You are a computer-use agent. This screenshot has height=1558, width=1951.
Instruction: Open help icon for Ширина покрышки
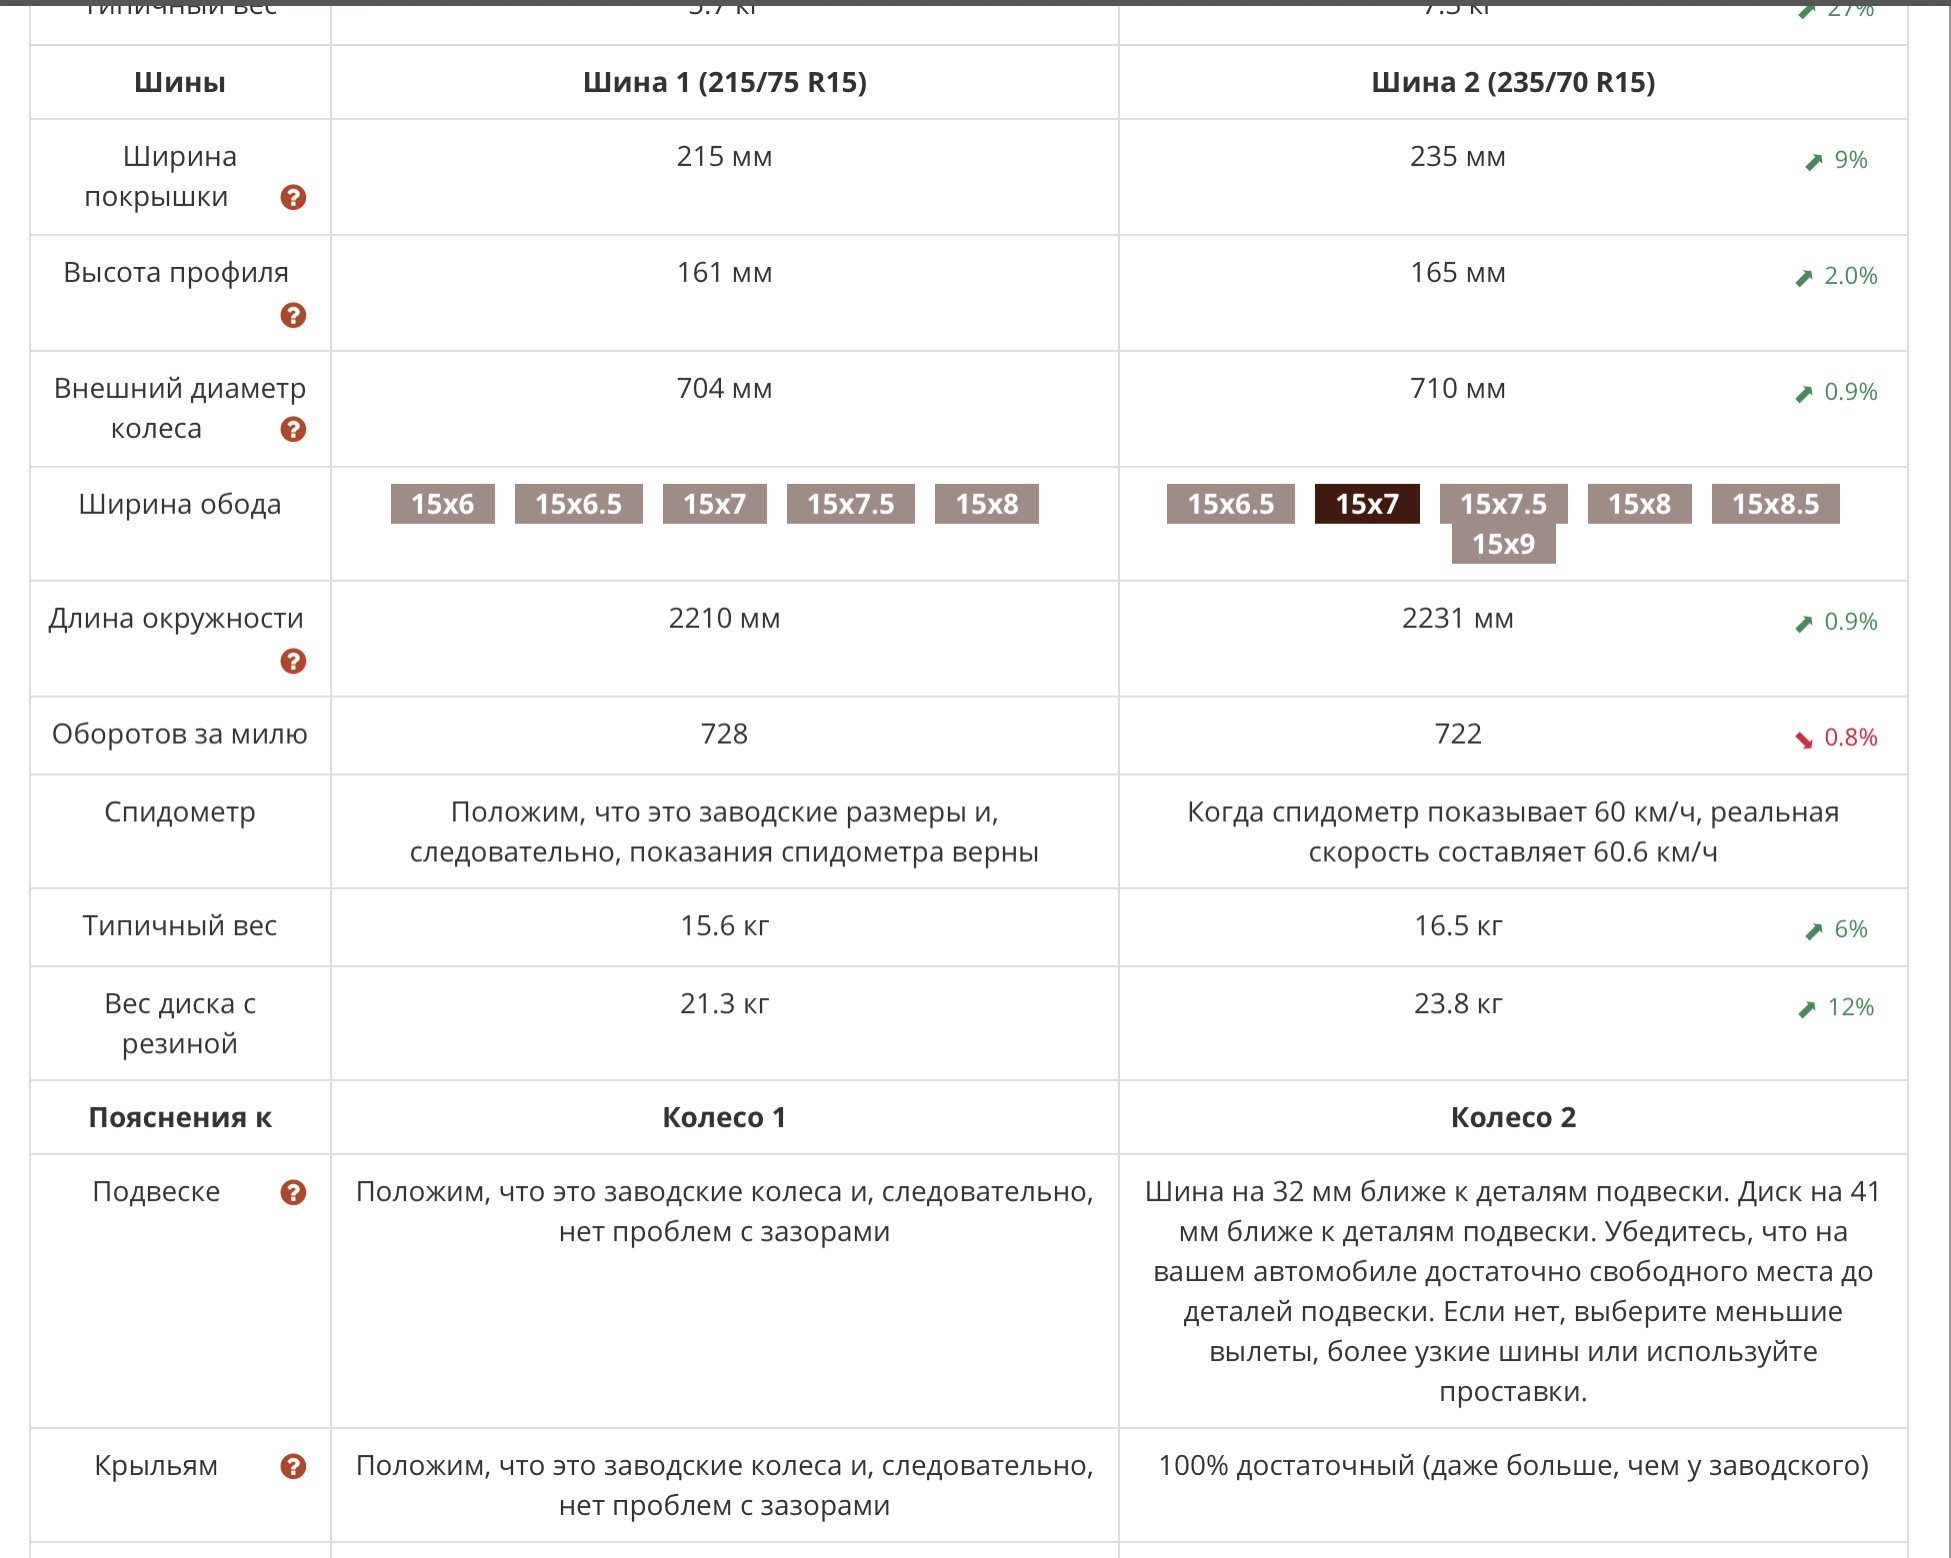[x=293, y=197]
